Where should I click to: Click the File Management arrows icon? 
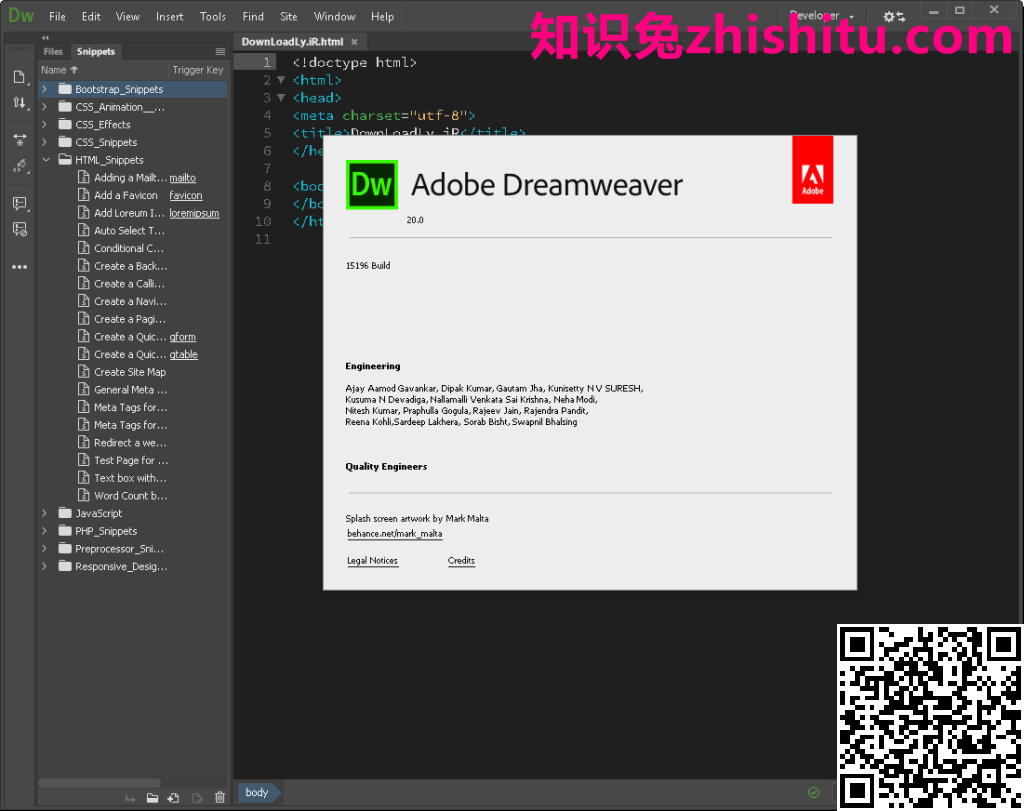click(x=19, y=103)
